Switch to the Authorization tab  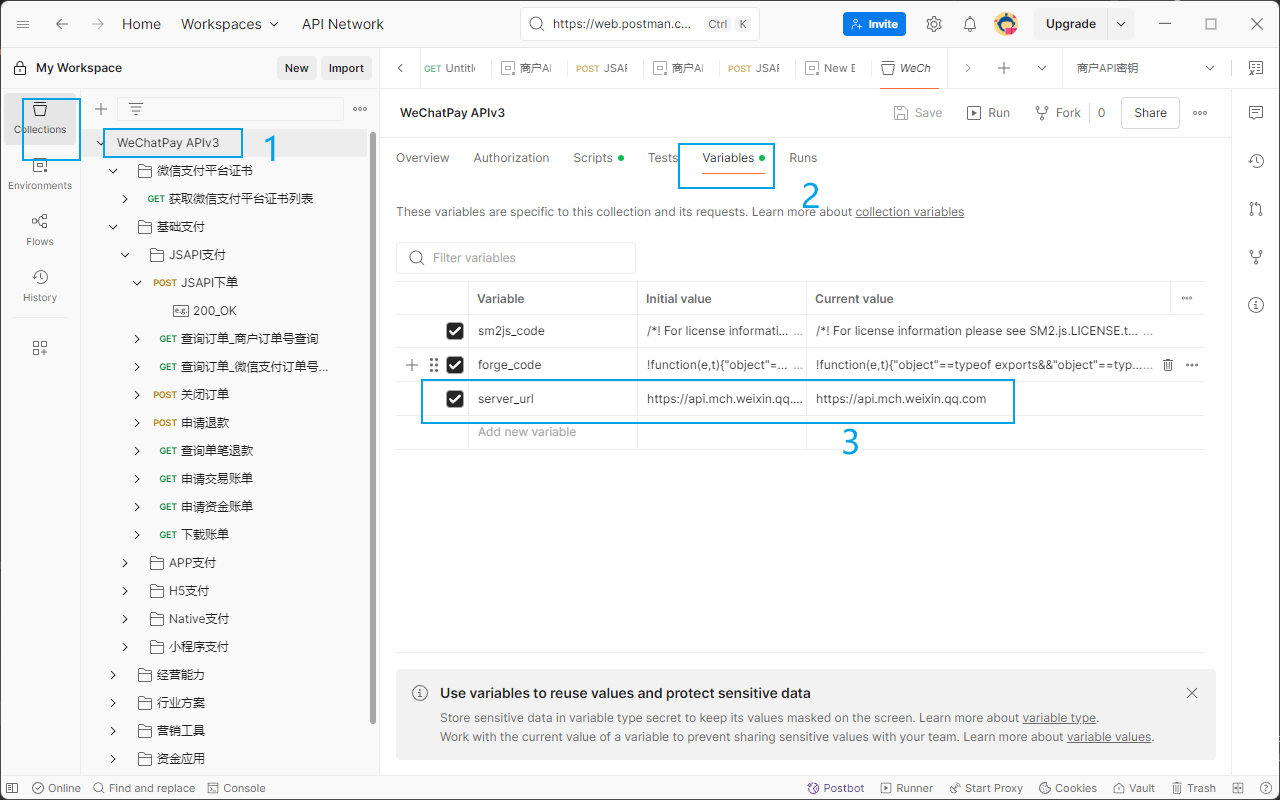[511, 158]
